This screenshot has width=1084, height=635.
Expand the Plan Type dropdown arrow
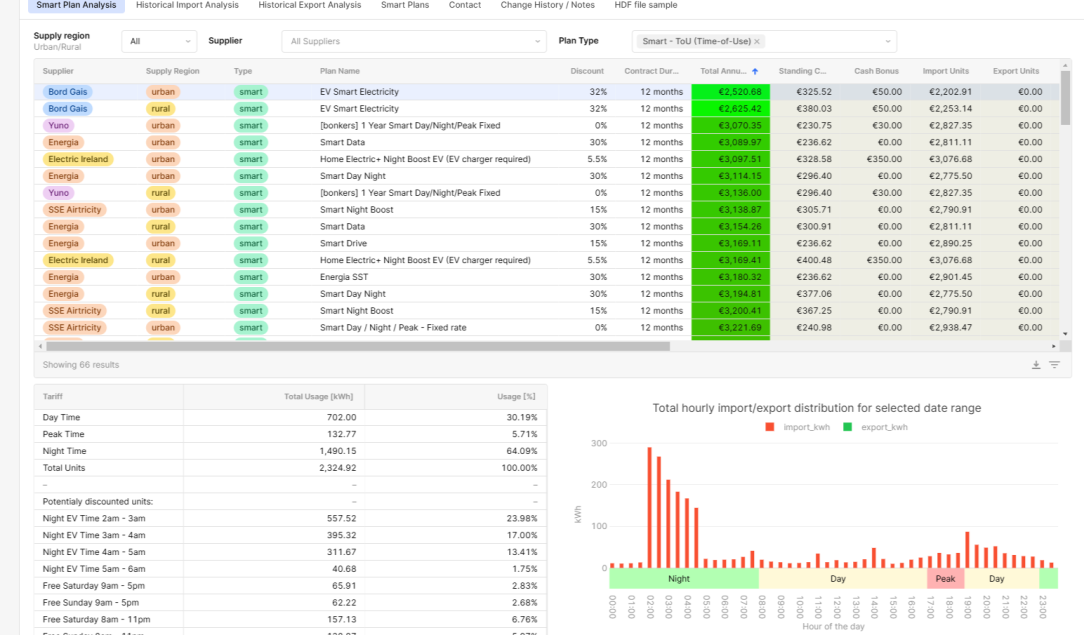coord(887,41)
